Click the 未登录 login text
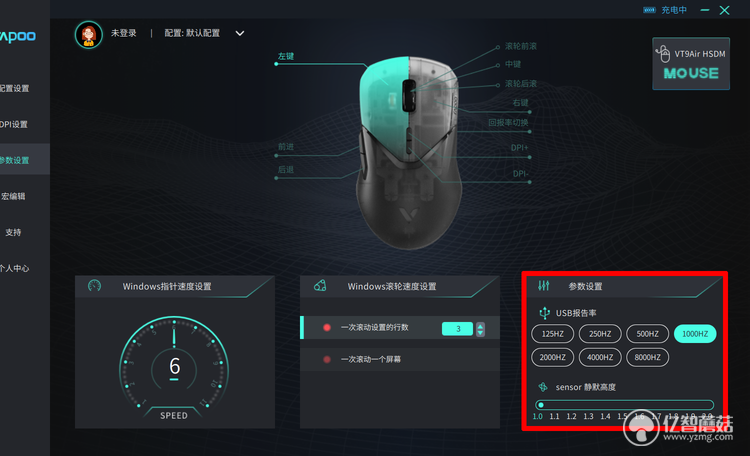The height and width of the screenshot is (456, 750). click(124, 33)
